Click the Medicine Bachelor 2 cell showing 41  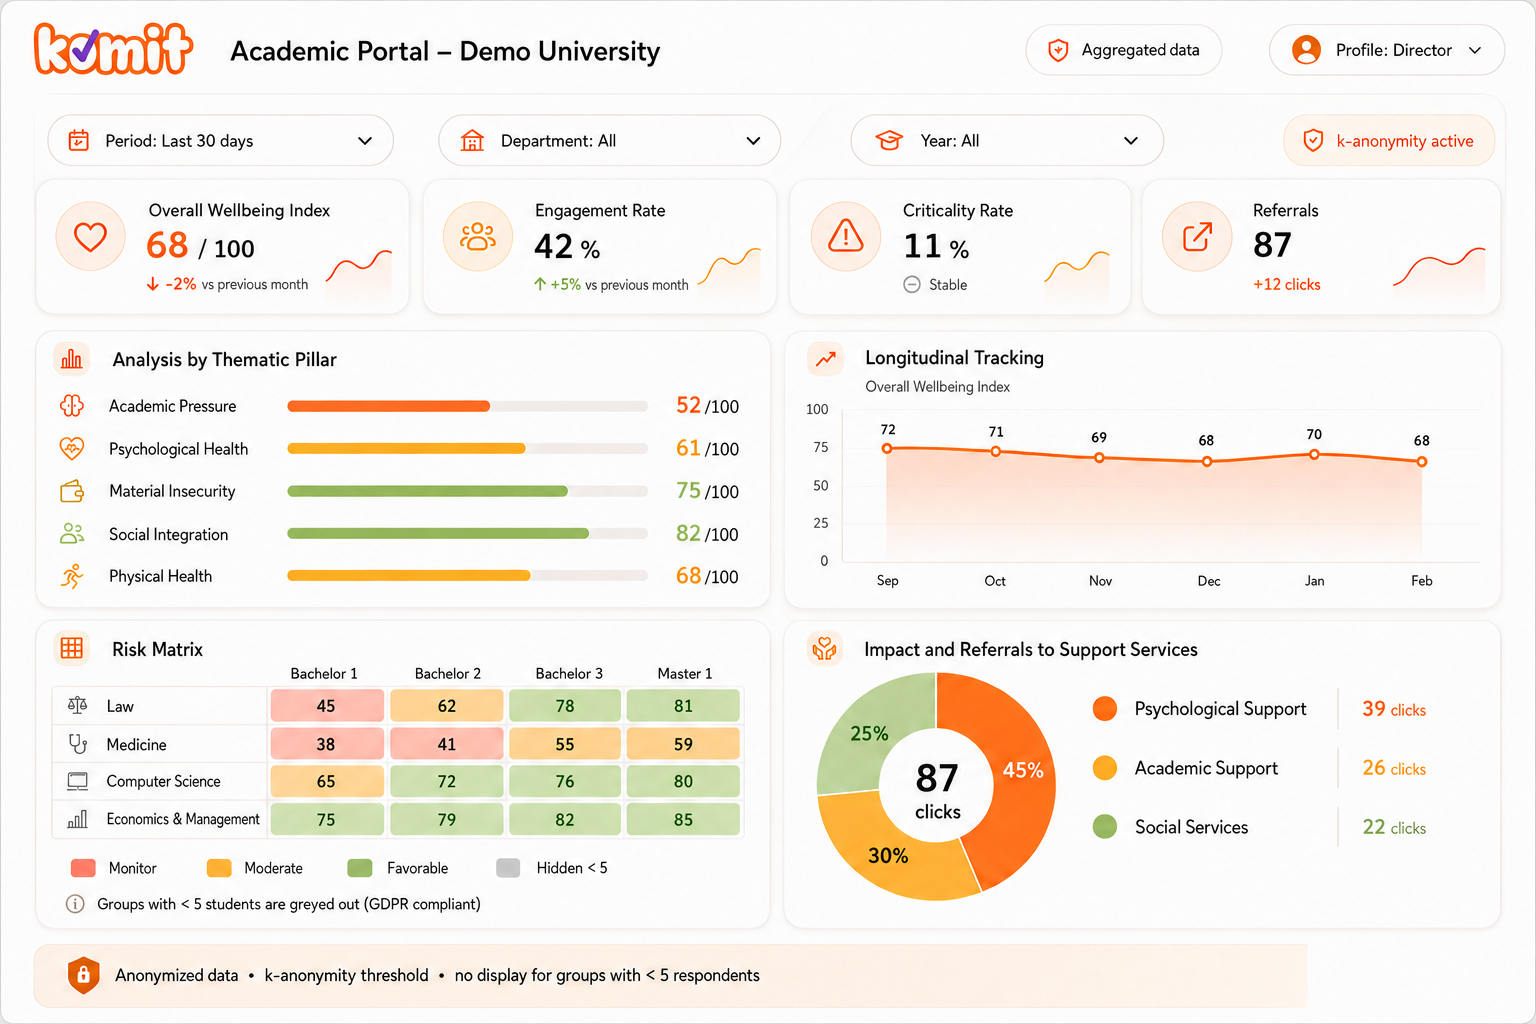pyautogui.click(x=447, y=744)
